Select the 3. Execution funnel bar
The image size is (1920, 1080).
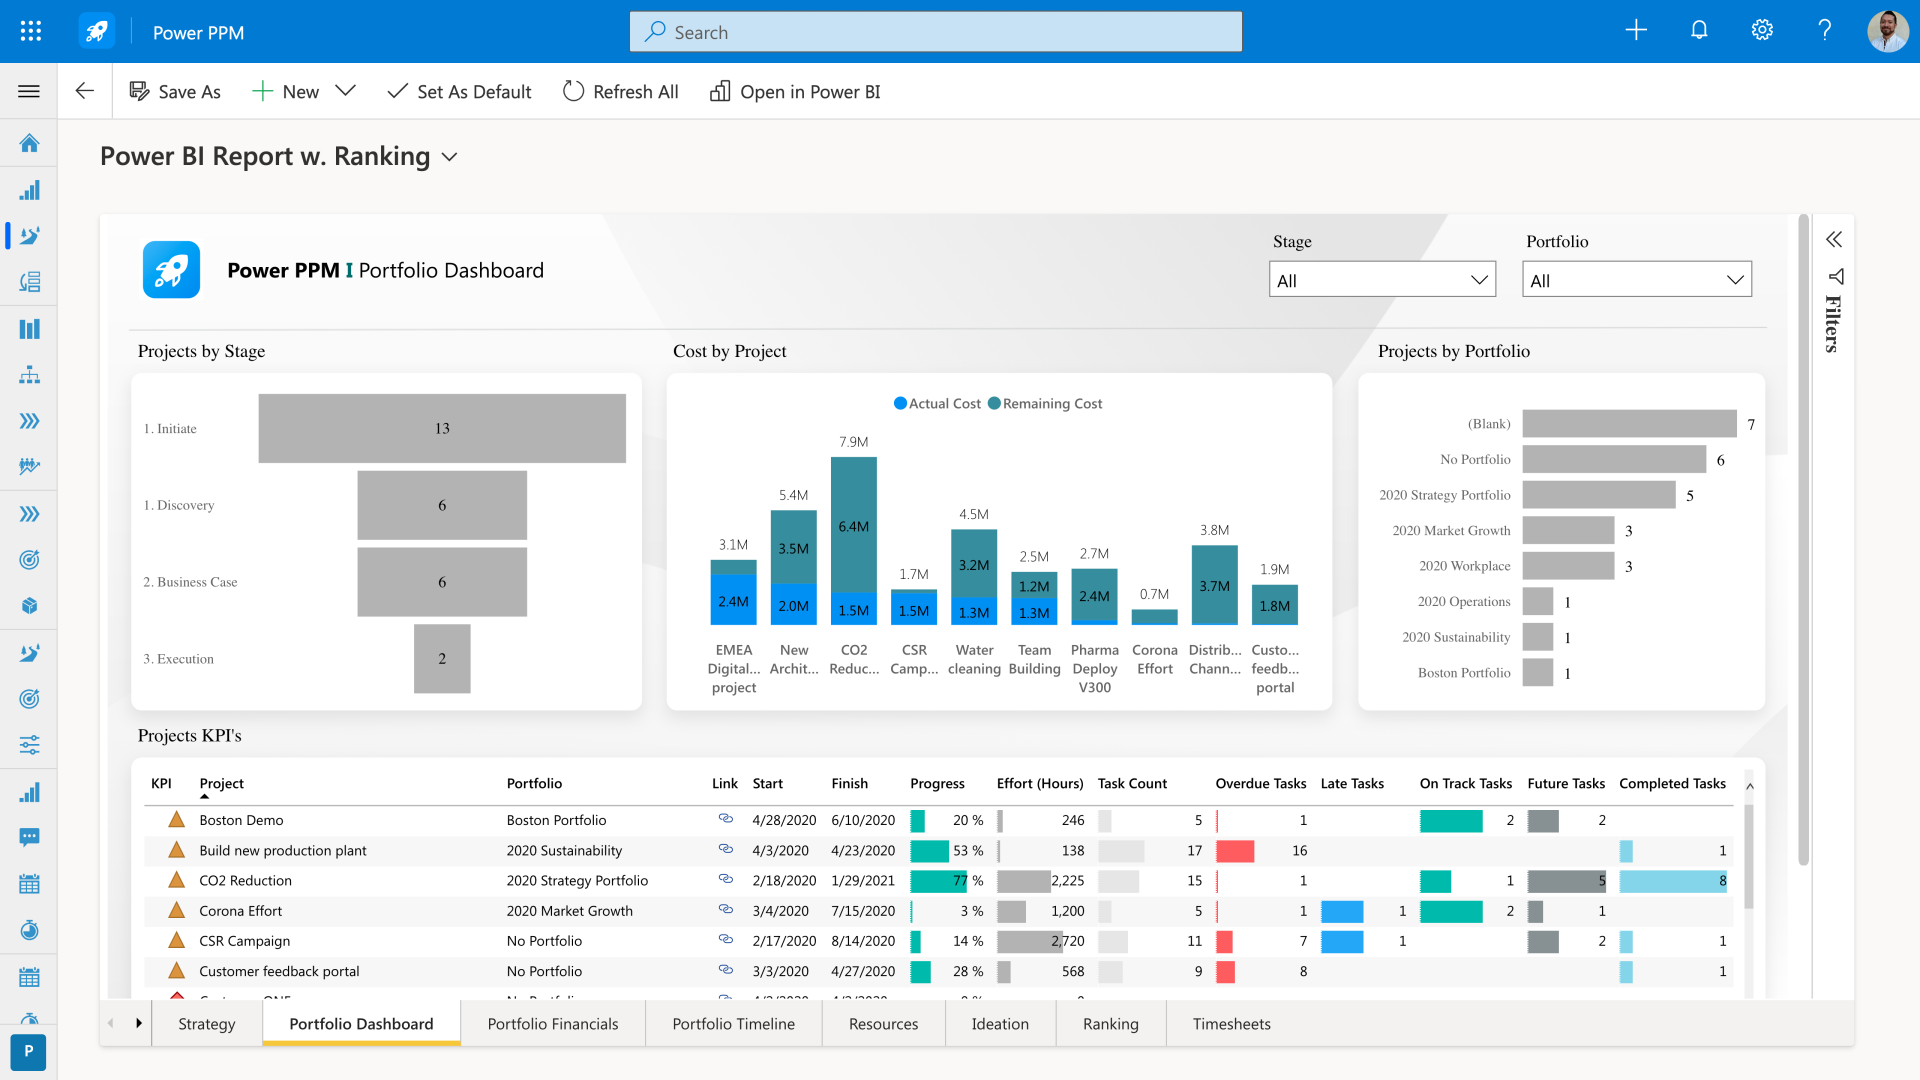(x=442, y=658)
